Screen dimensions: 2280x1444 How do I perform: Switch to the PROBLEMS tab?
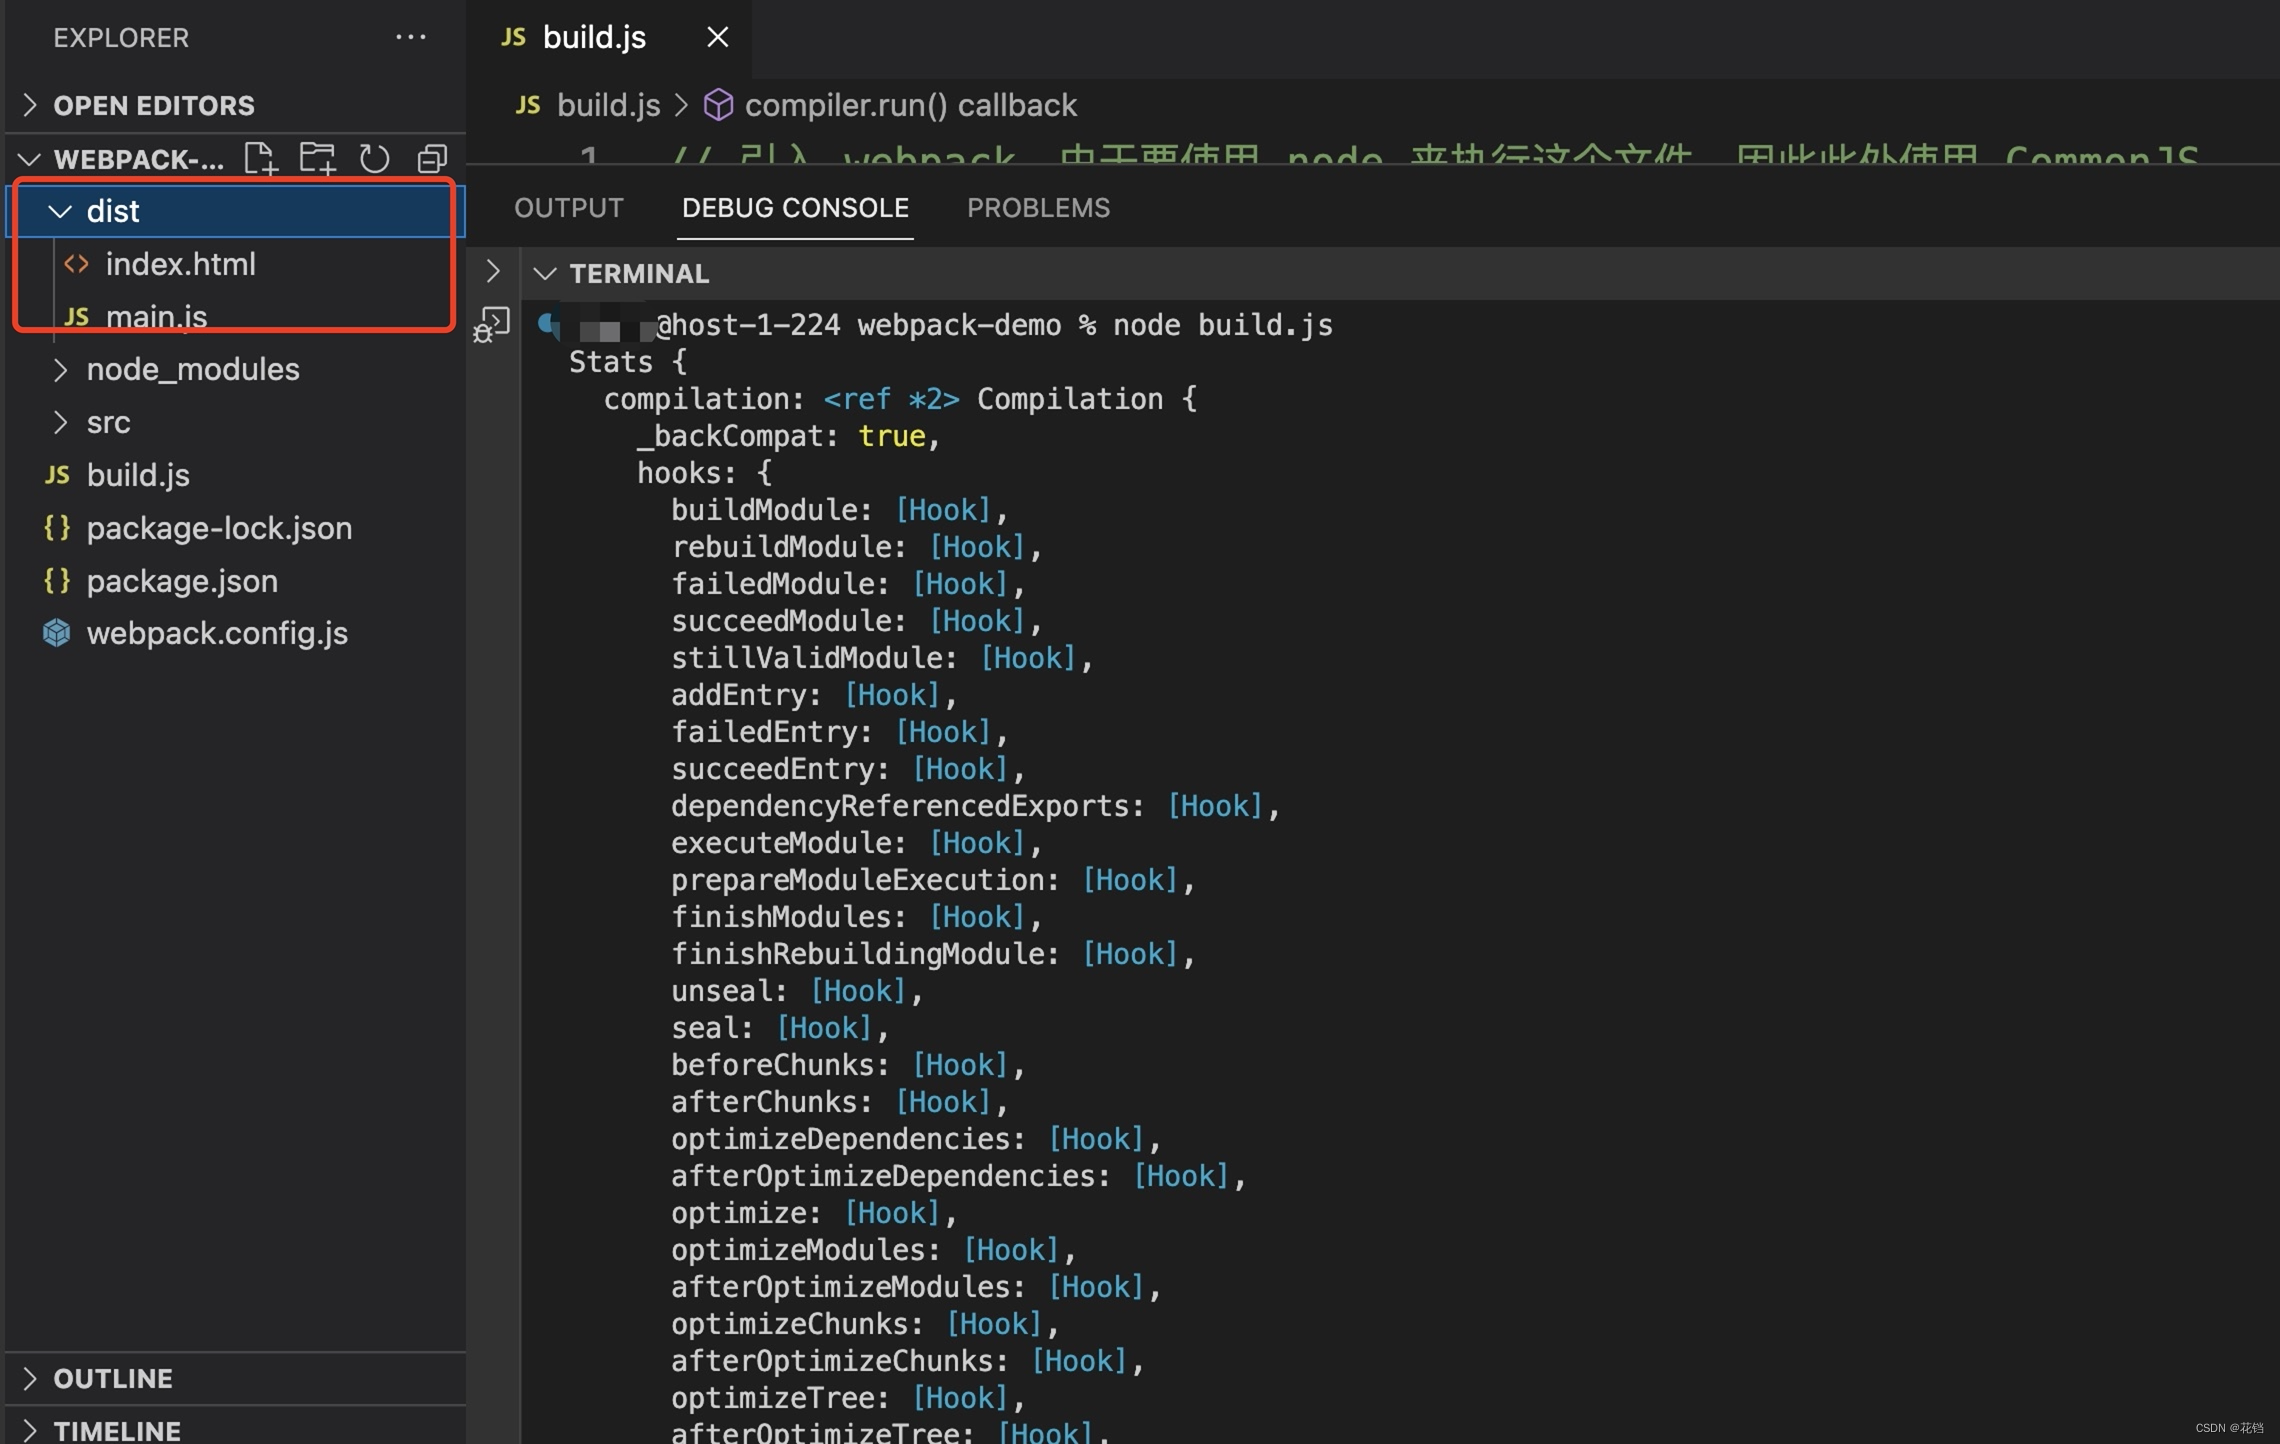1038,207
